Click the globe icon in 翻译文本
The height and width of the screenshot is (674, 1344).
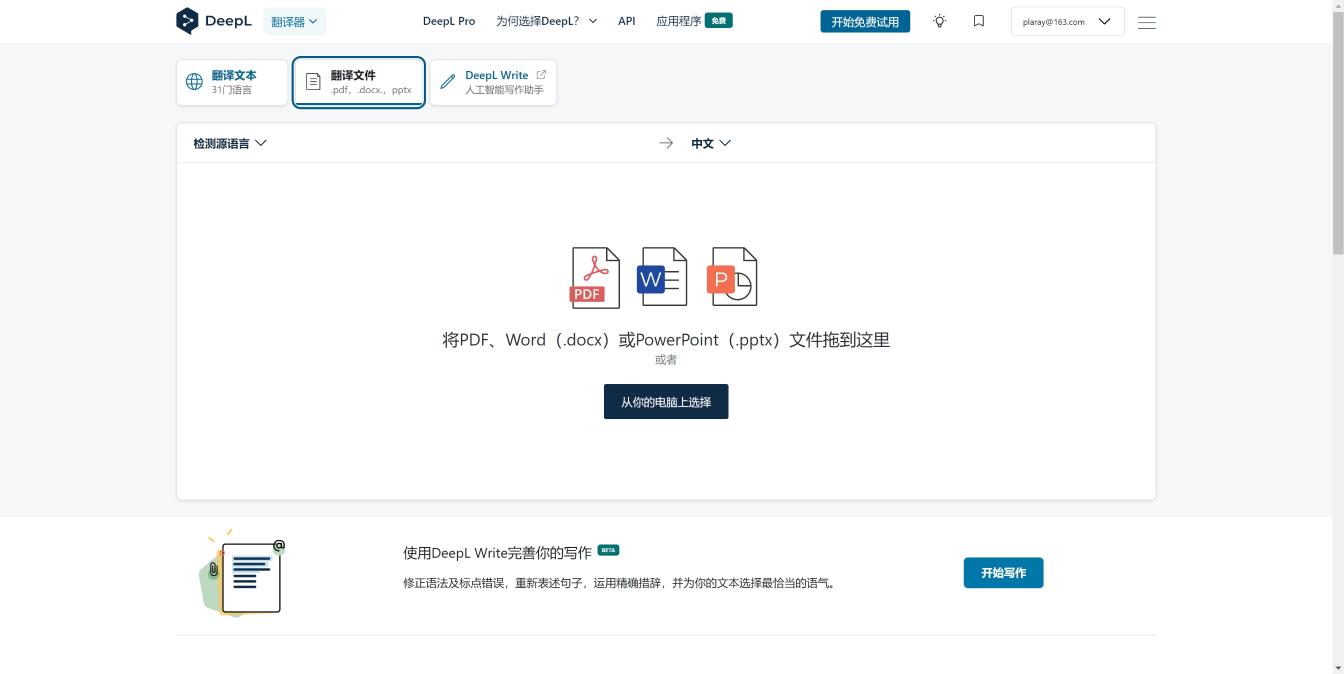coord(194,82)
